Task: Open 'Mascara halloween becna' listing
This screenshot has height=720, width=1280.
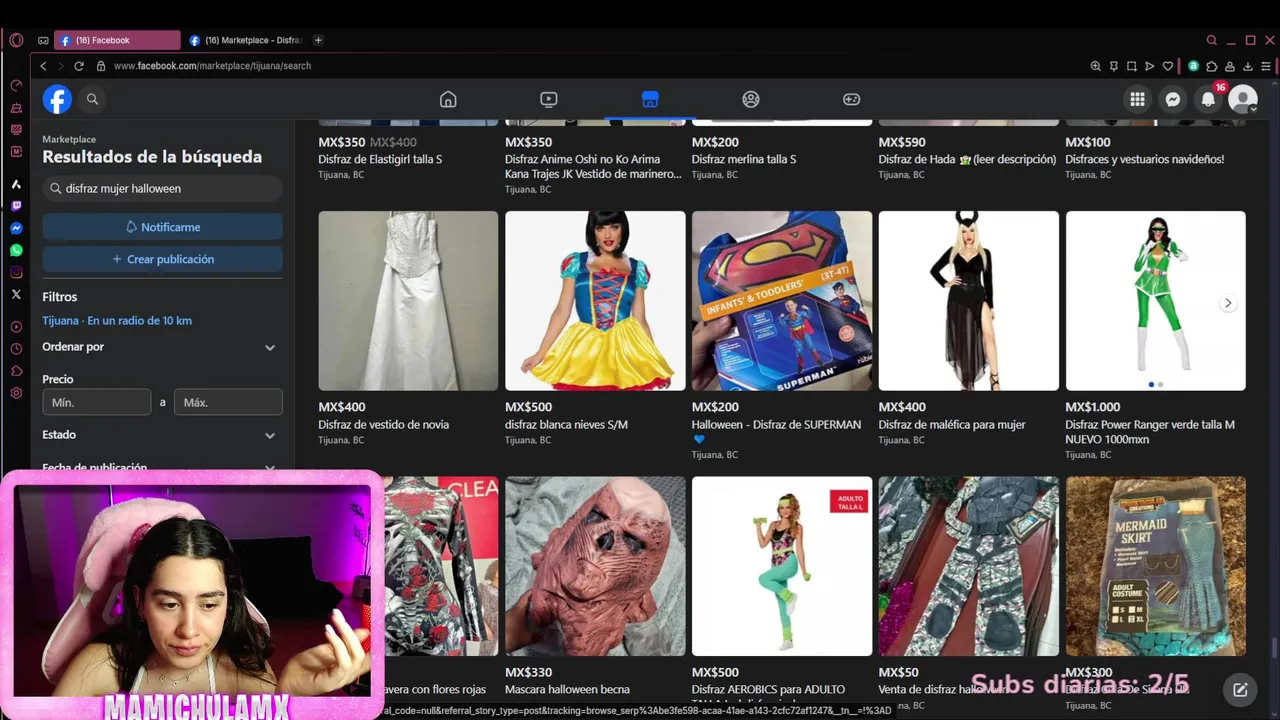Action: (567, 690)
